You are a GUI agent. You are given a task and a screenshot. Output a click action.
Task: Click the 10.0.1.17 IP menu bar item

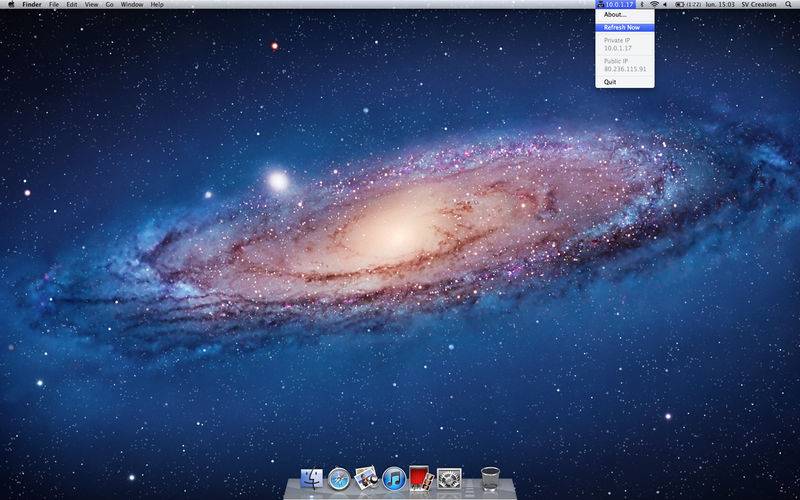(615, 5)
